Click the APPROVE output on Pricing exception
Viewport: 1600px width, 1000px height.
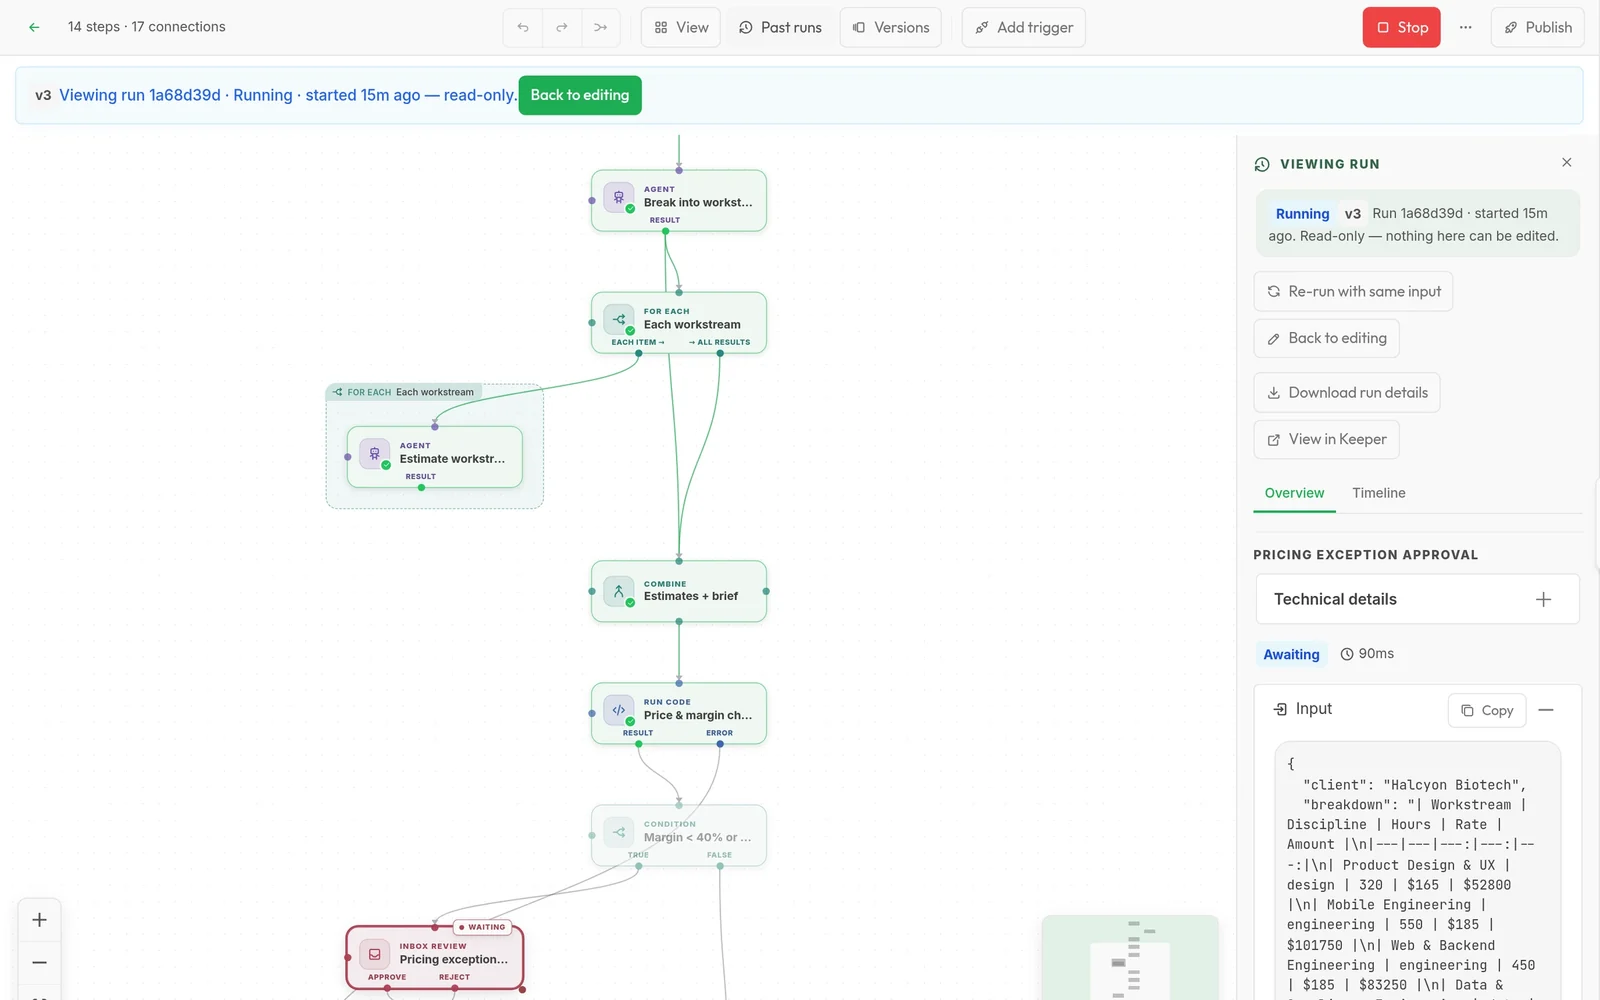point(387,977)
